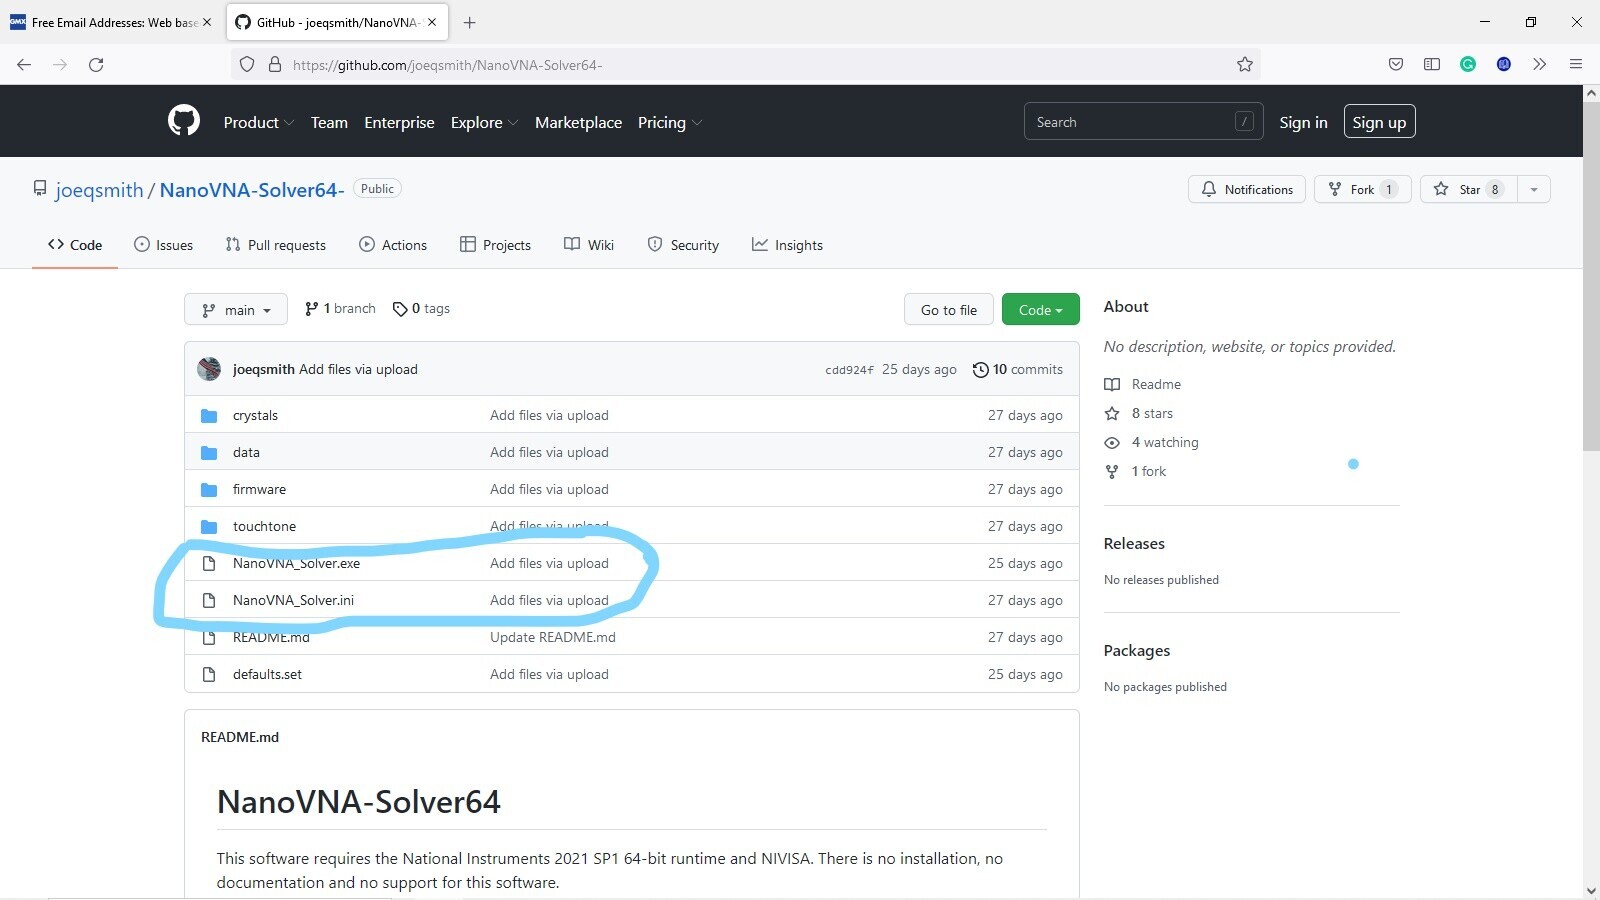Open the Releases heading link
The width and height of the screenshot is (1600, 900).
1134,543
